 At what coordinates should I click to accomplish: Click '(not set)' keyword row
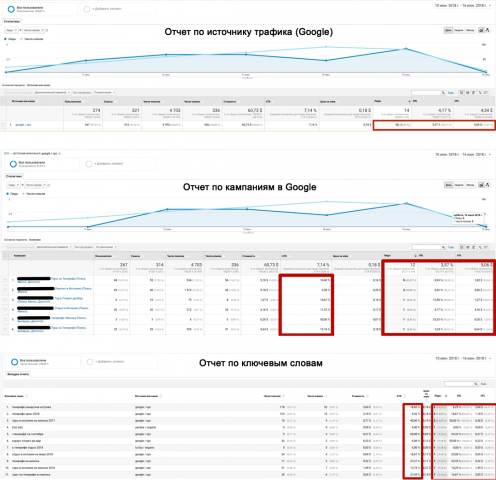pos(18,427)
